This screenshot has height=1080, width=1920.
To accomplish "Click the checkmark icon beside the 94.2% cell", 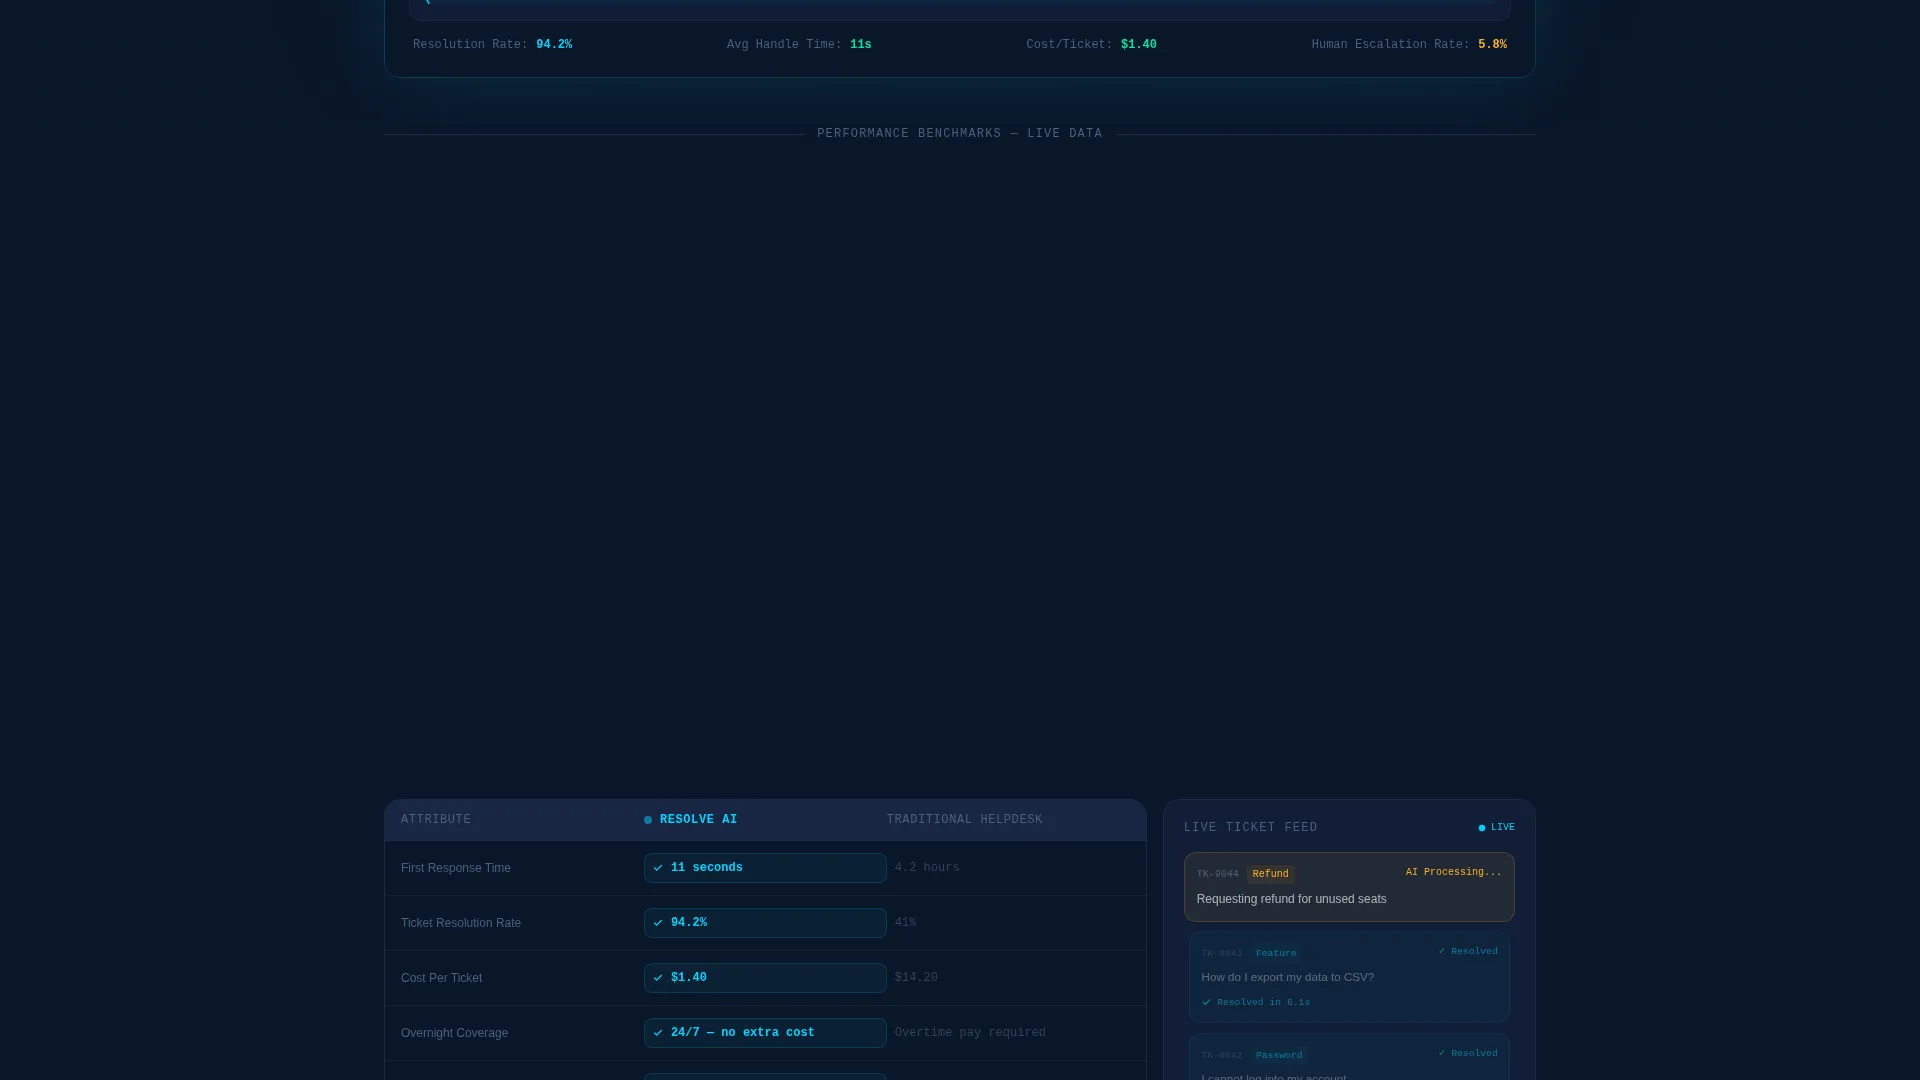I will (x=658, y=923).
